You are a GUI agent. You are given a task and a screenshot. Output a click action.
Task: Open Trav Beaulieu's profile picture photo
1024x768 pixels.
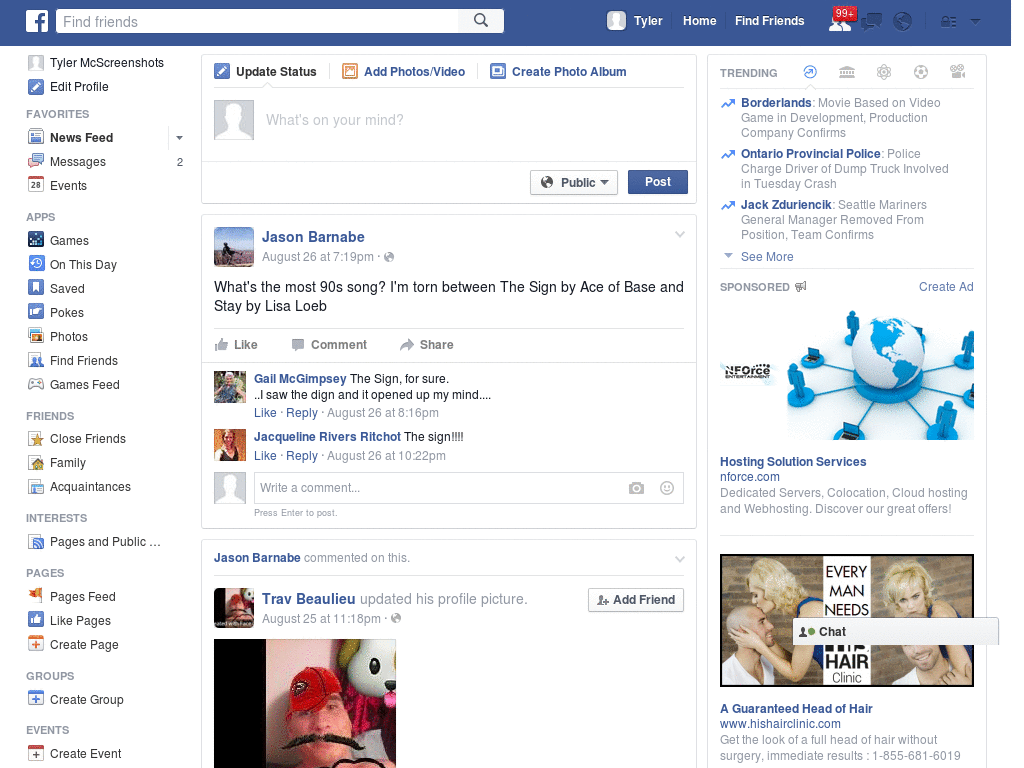(x=305, y=703)
